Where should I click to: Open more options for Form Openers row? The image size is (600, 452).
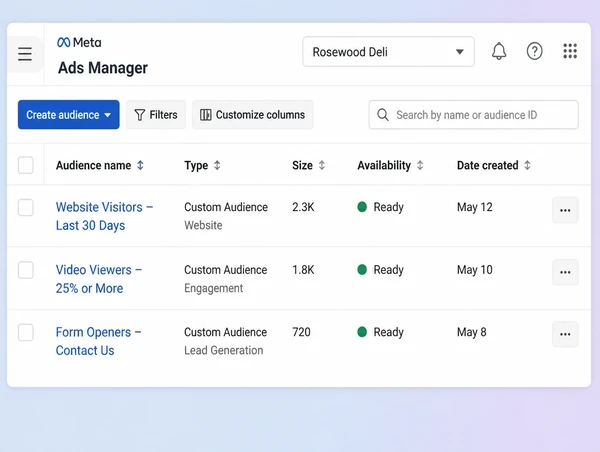[x=565, y=334]
